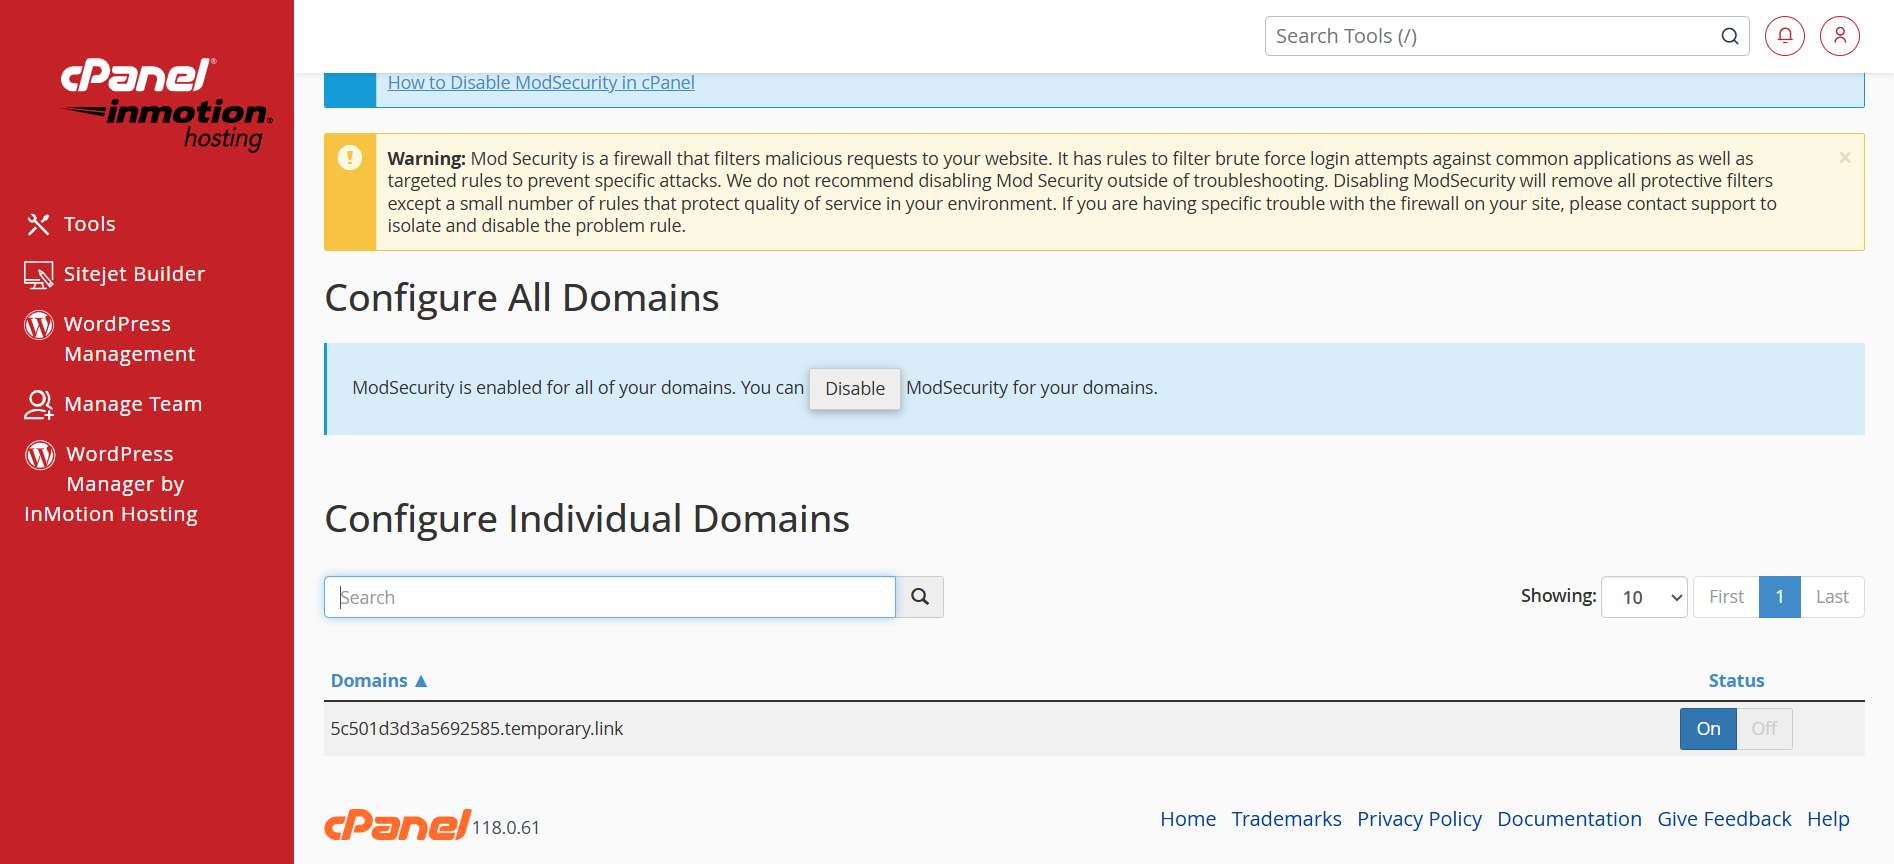Screen dimensions: 1894x864
Task: Click the orange cPanel footer logo
Action: [397, 825]
